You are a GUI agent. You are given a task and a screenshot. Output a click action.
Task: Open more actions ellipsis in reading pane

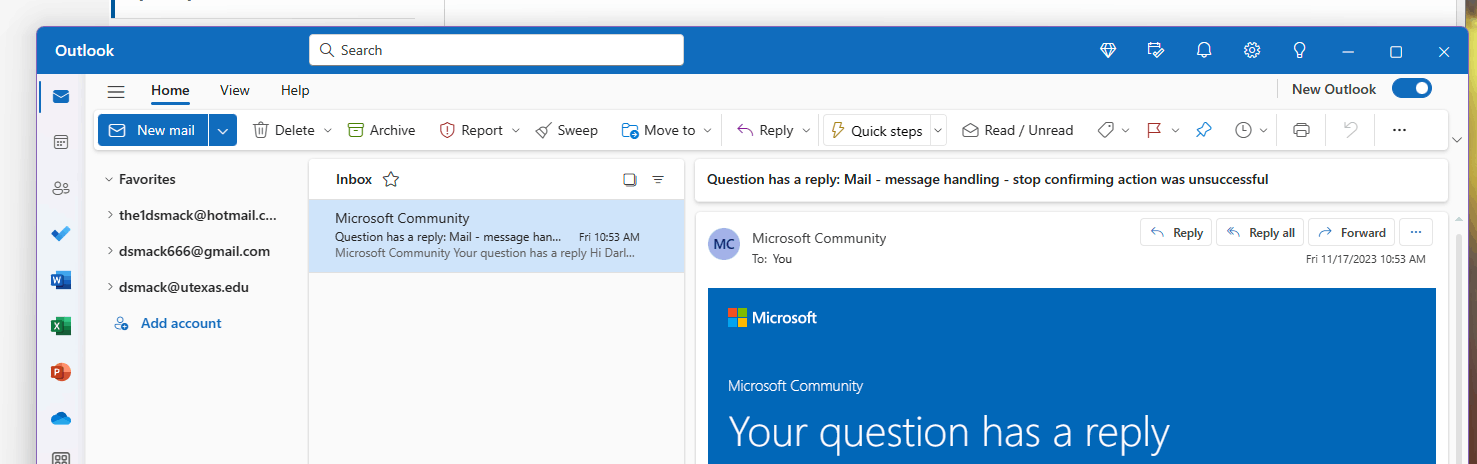(x=1415, y=232)
